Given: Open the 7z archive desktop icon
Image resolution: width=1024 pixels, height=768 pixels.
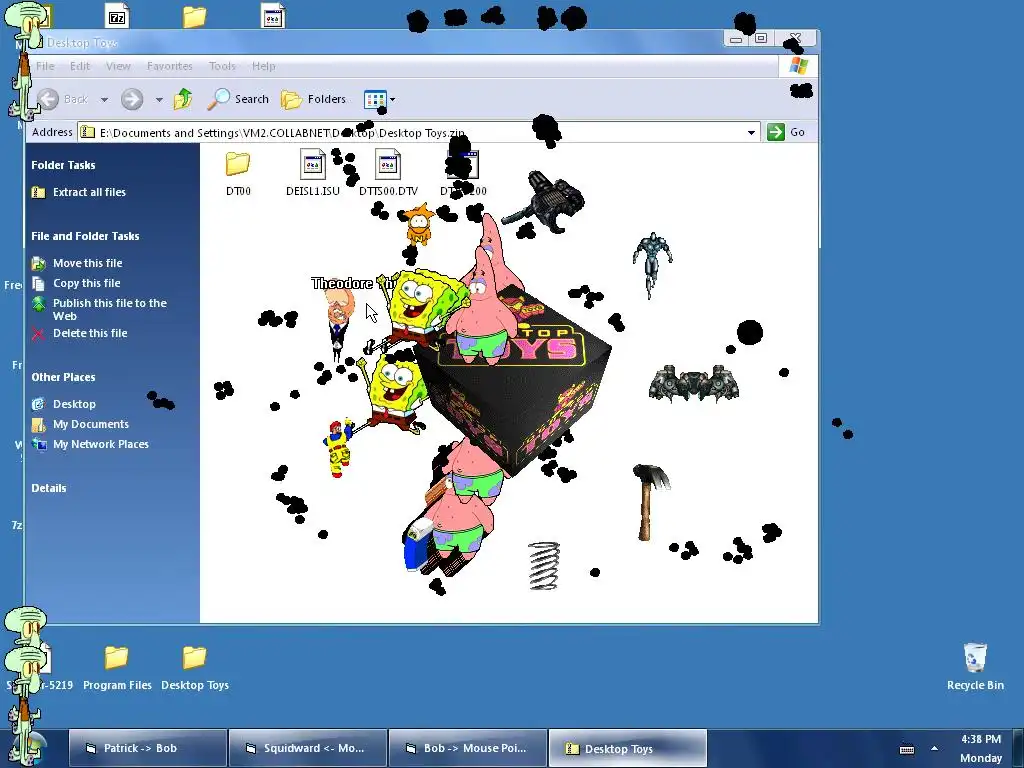Looking at the screenshot, I should pos(117,16).
